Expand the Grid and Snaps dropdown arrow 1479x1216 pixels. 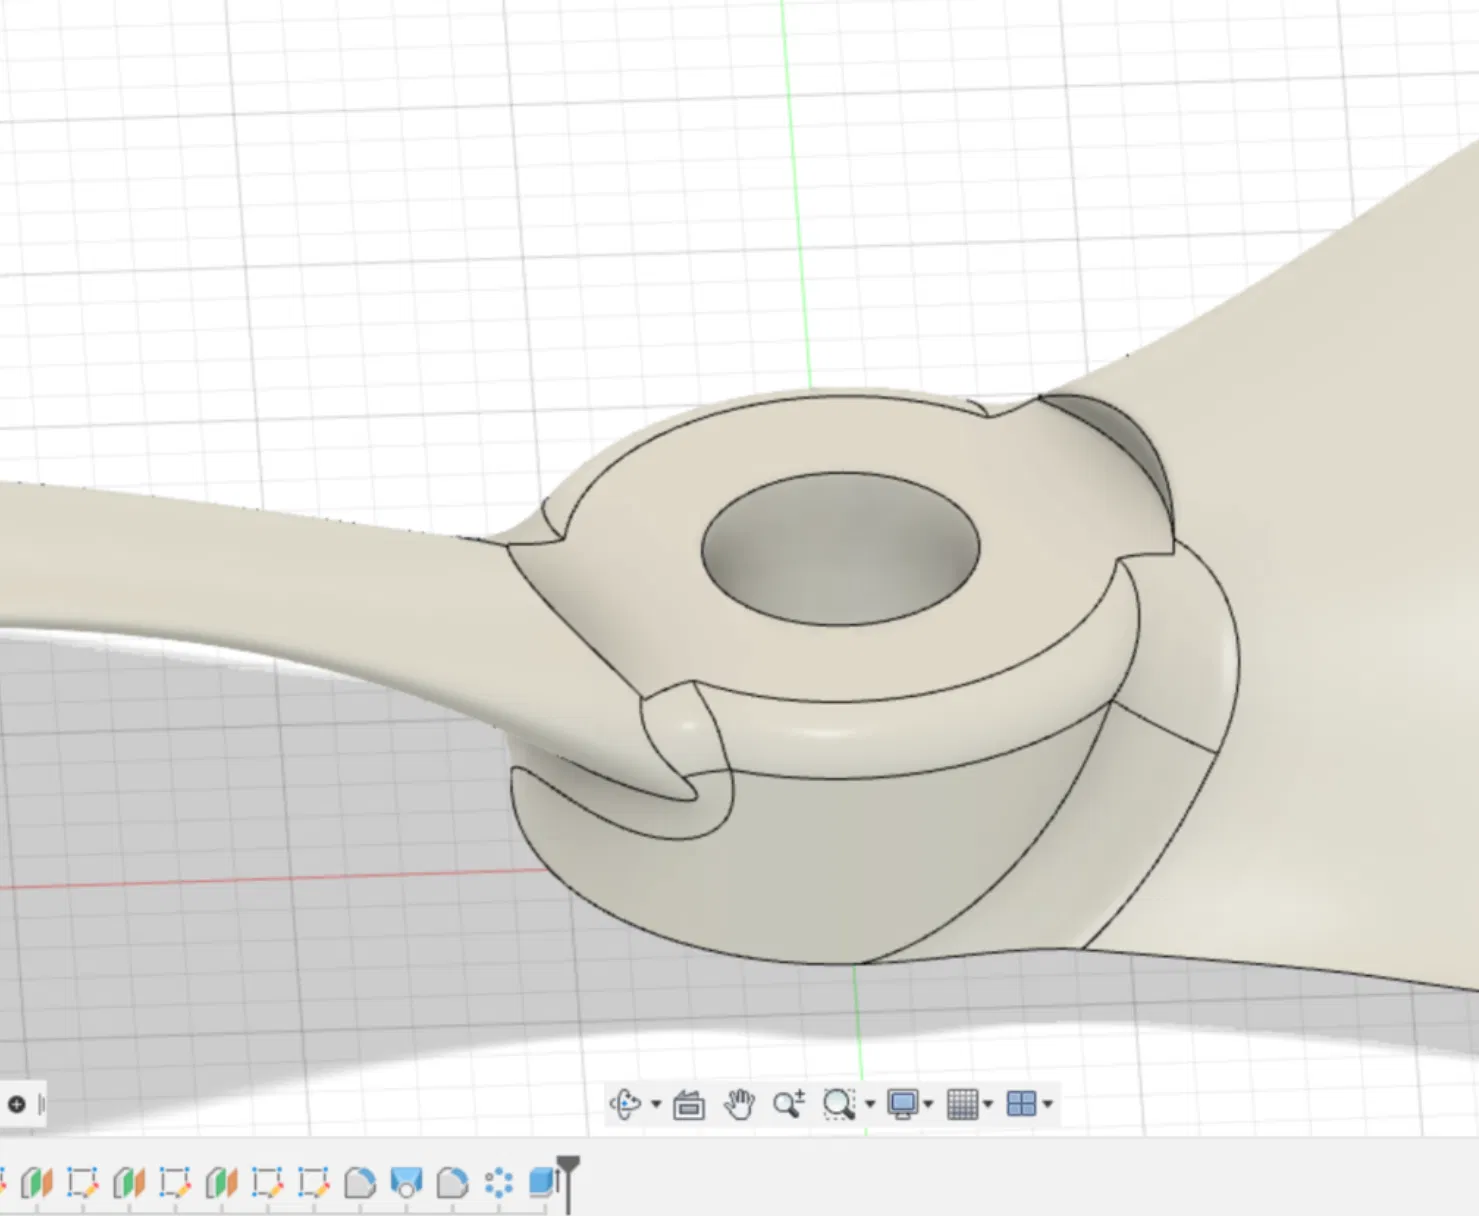988,1104
